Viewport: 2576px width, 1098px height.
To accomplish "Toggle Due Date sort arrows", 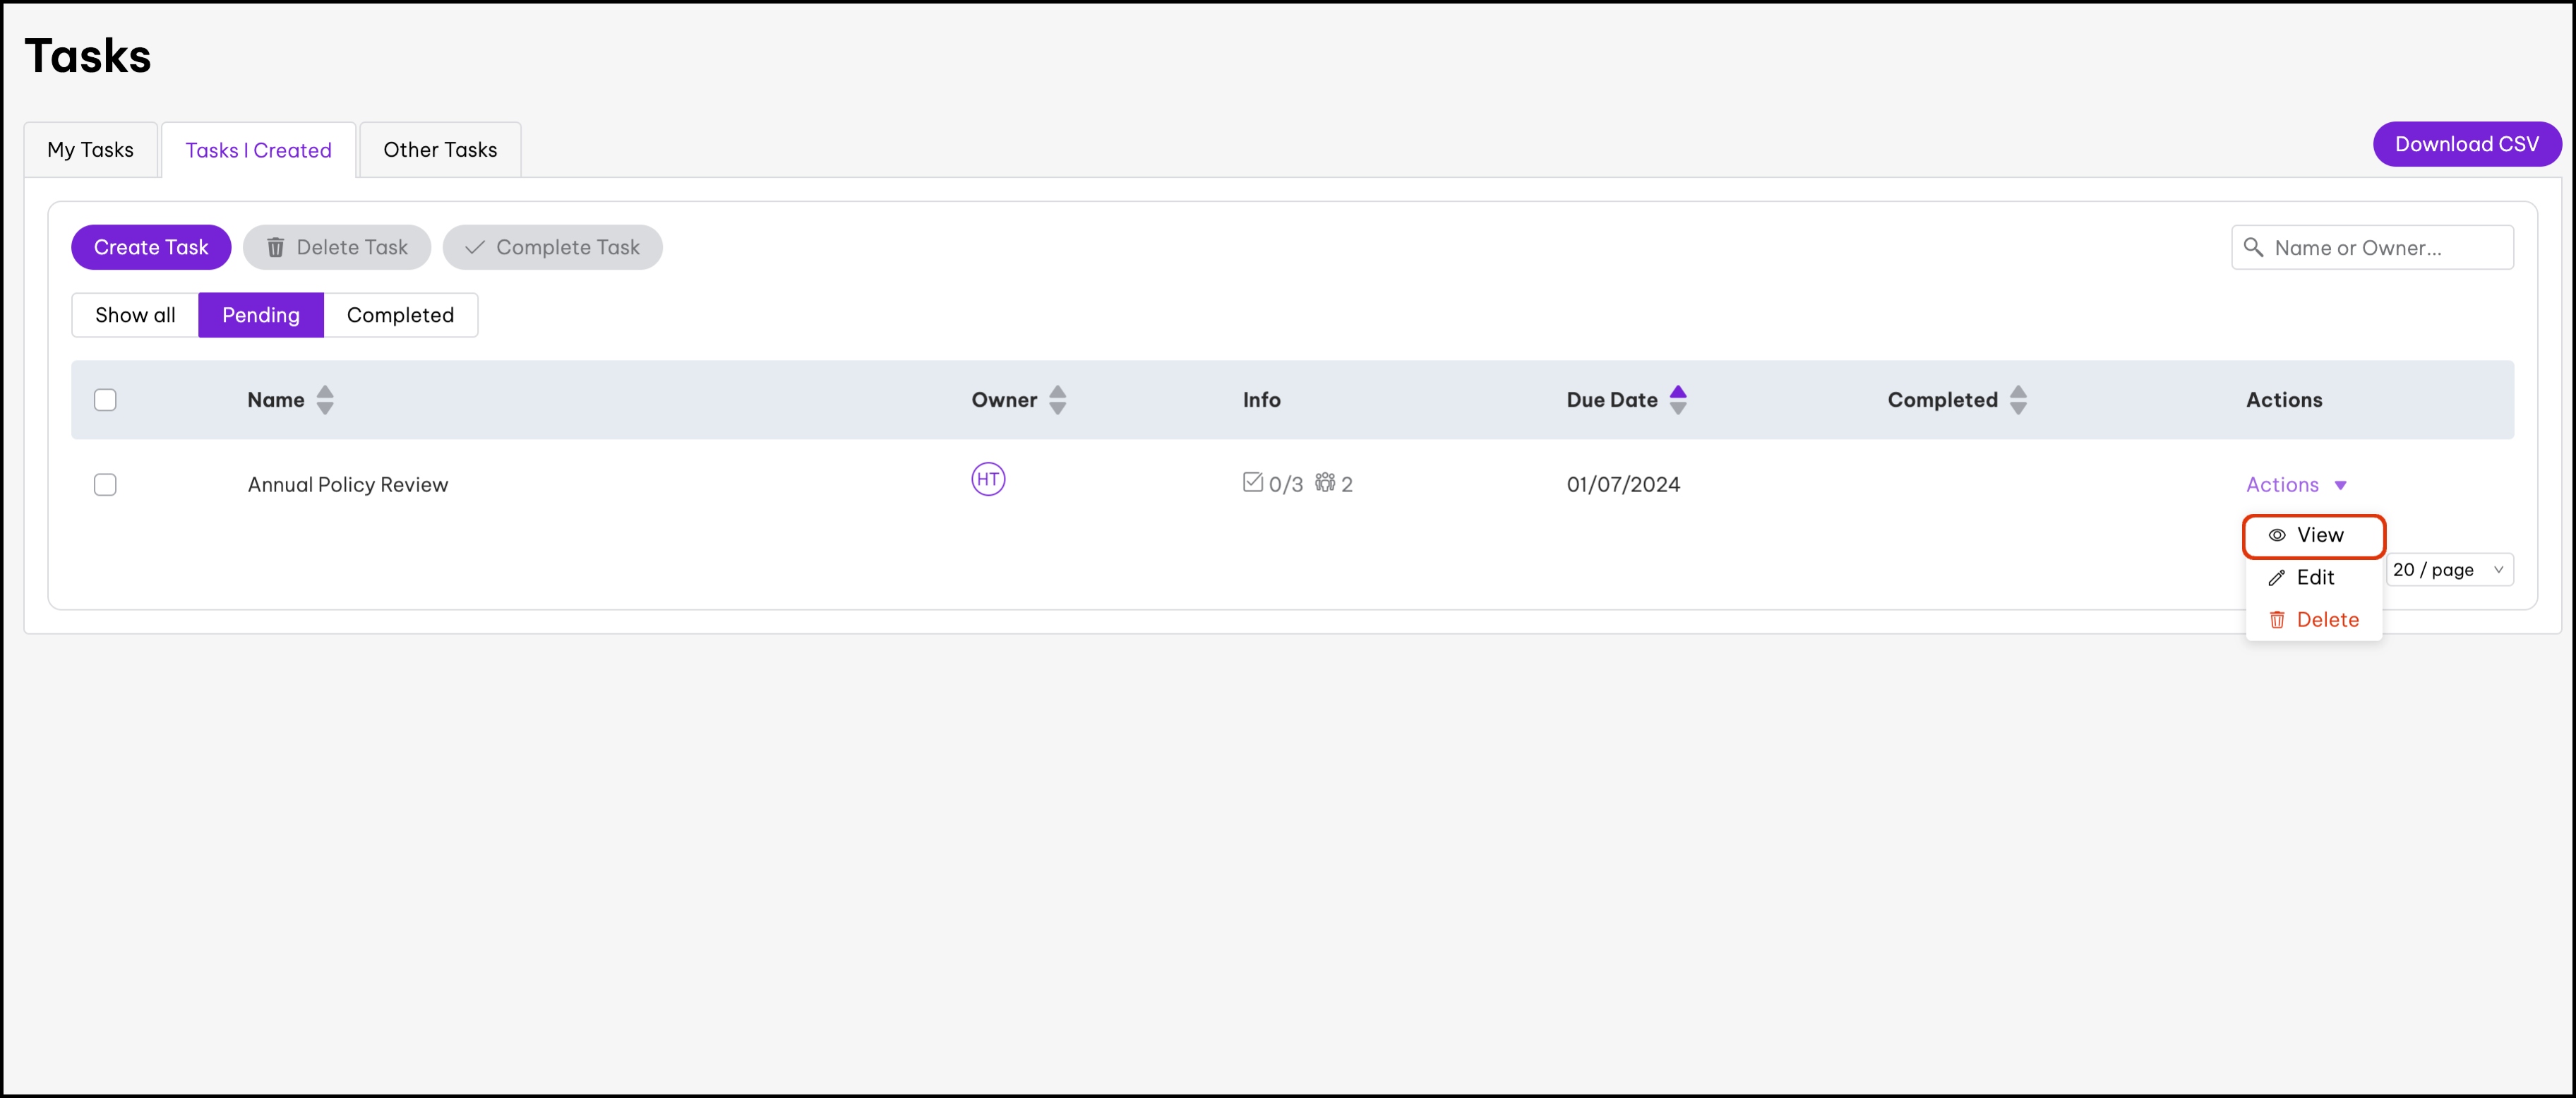I will point(1678,400).
